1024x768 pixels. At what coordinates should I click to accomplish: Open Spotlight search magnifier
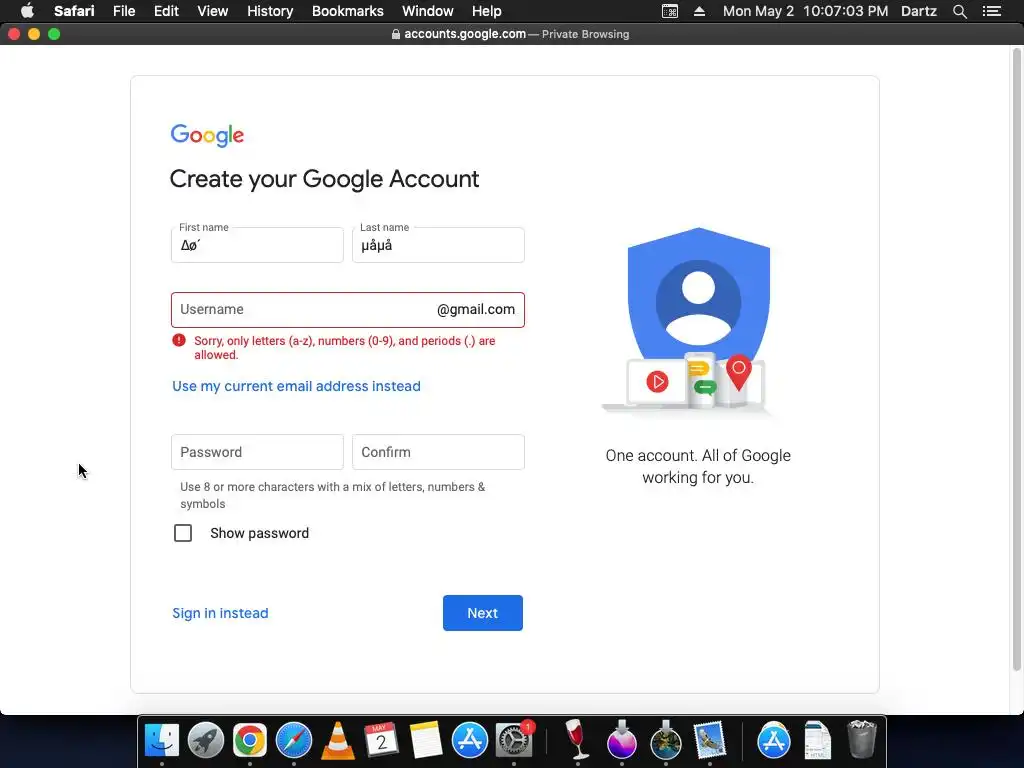coord(959,11)
